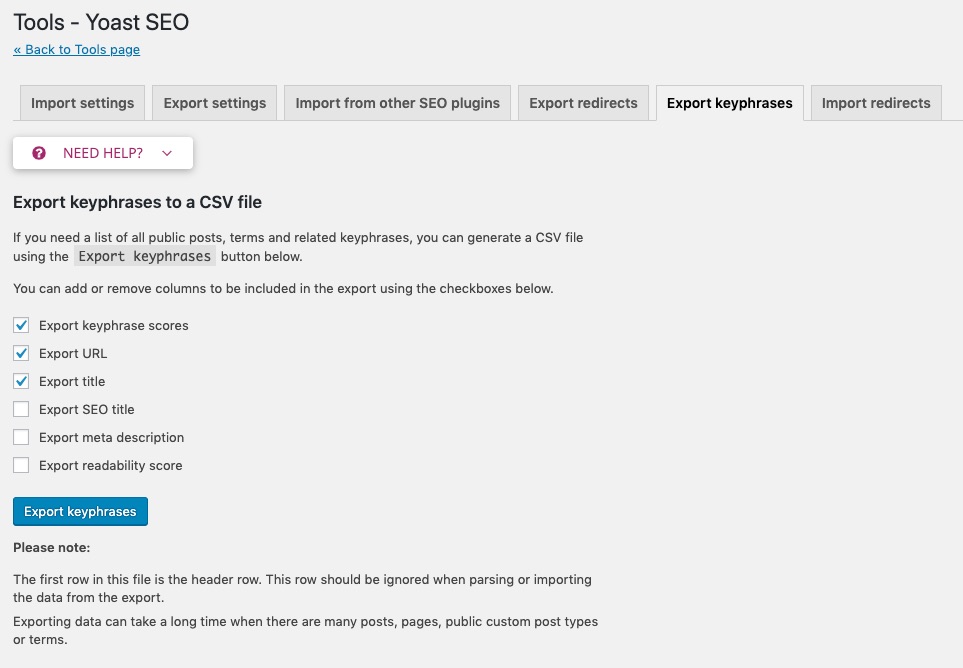
Task: Switch to the Import settings tab
Action: point(83,103)
